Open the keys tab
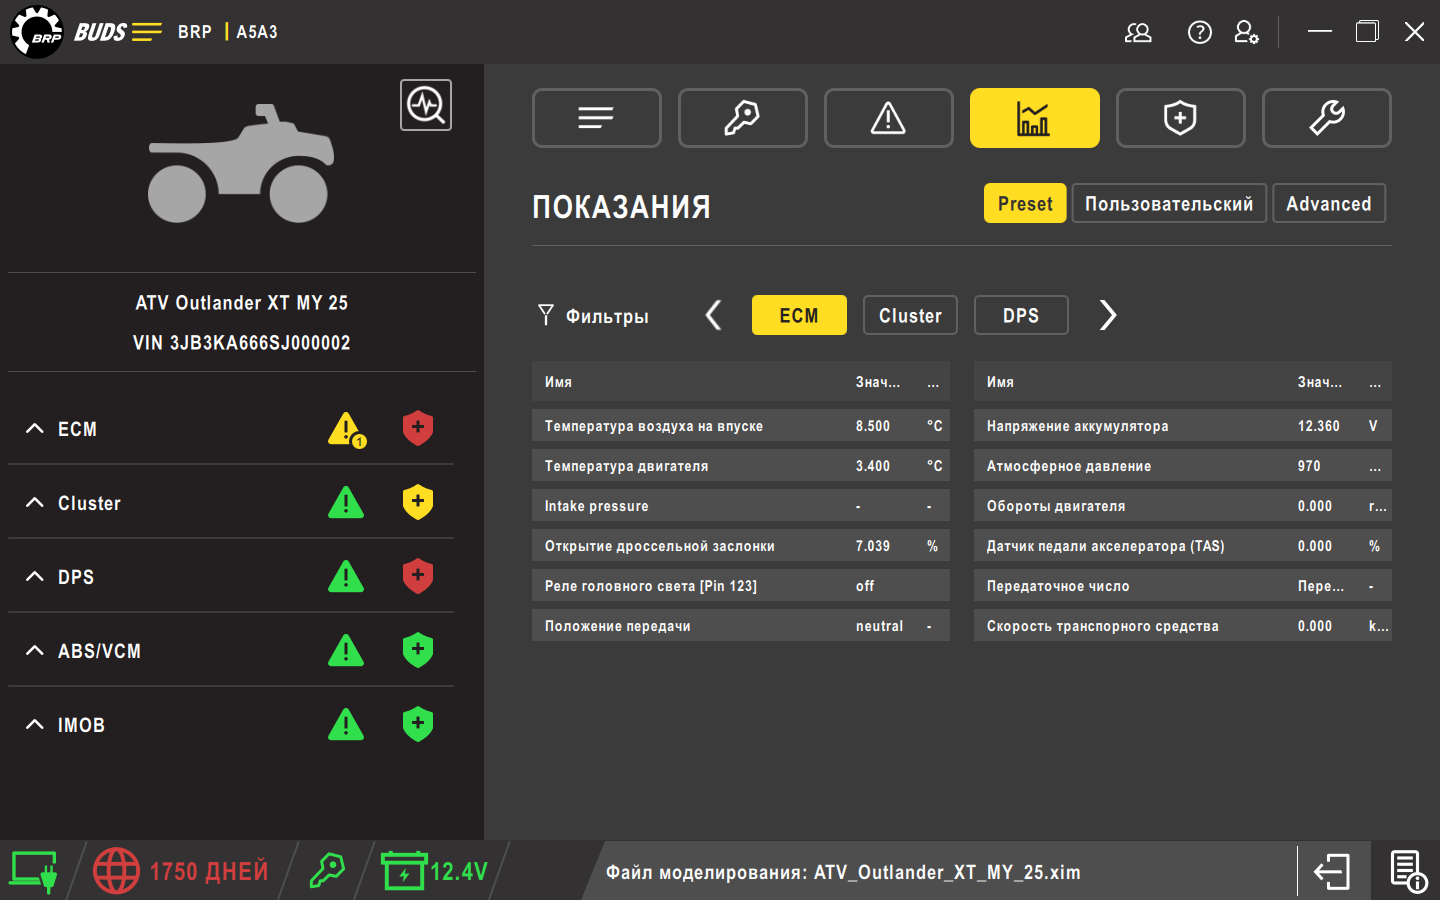Screen dimensions: 1440x900 743,118
